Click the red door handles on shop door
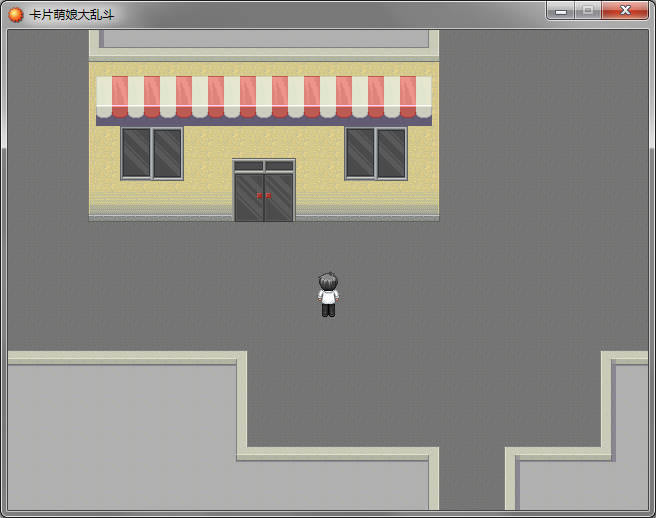Image resolution: width=656 pixels, height=518 pixels. 264,195
